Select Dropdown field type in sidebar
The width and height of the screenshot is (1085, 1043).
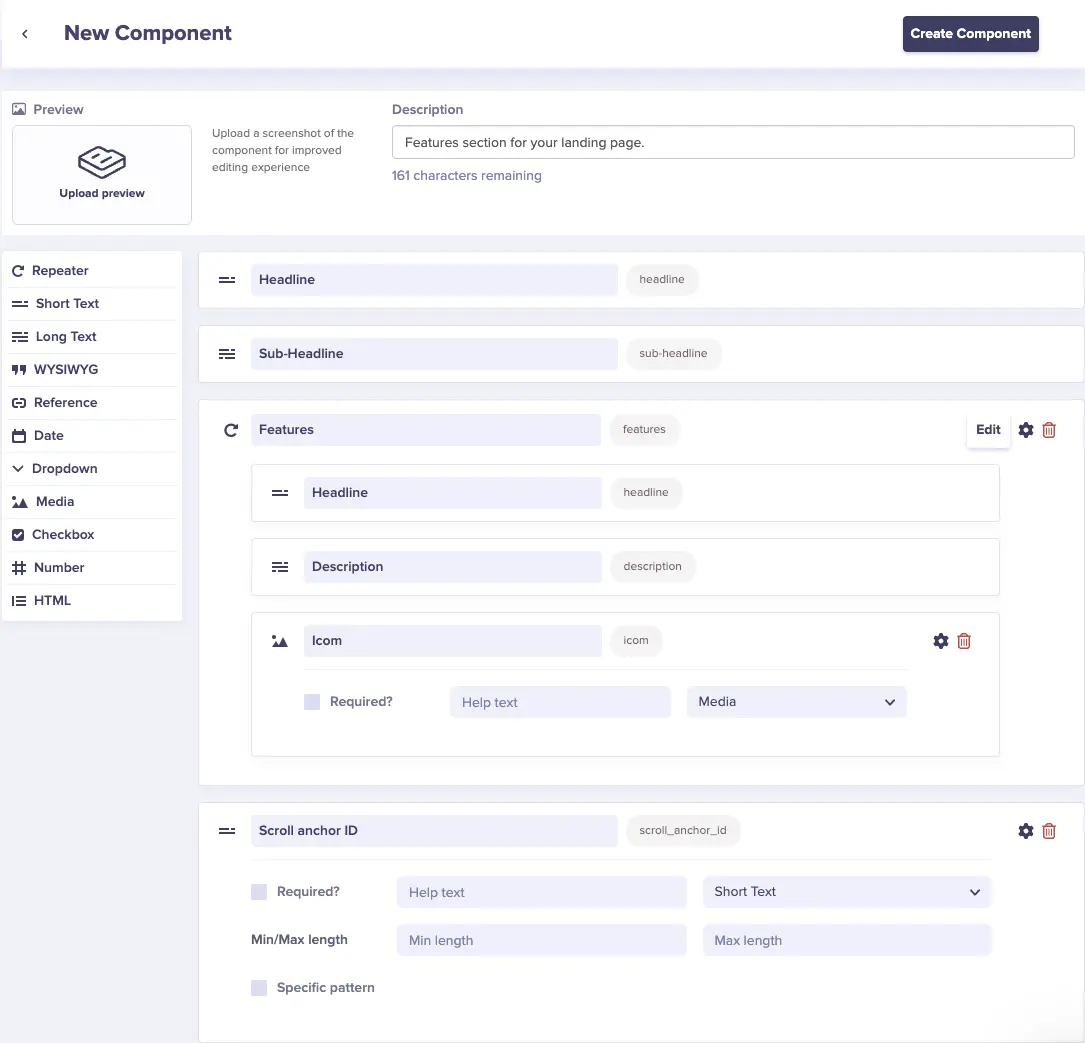[x=65, y=469]
